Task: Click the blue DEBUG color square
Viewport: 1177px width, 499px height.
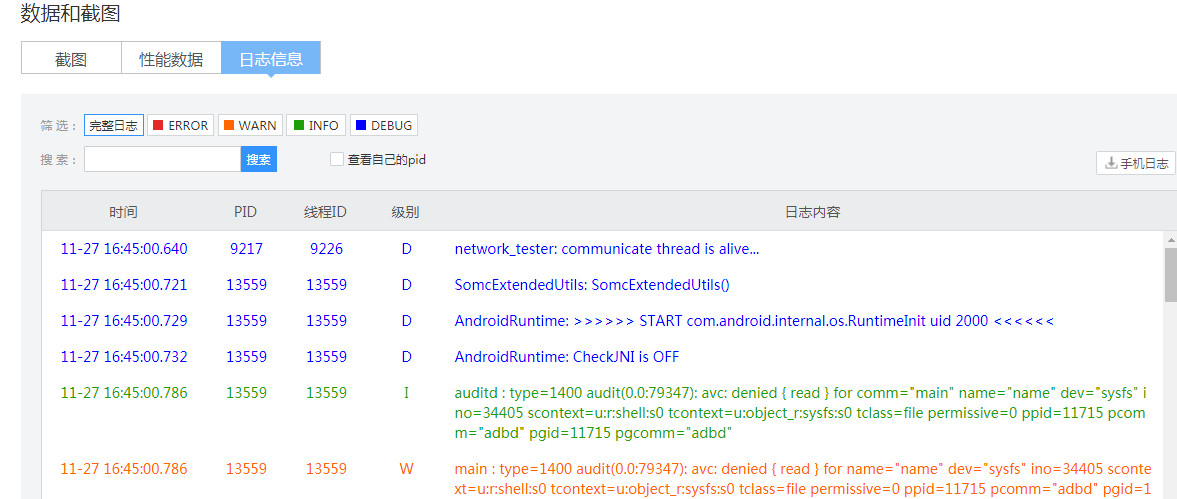Action: 359,125
